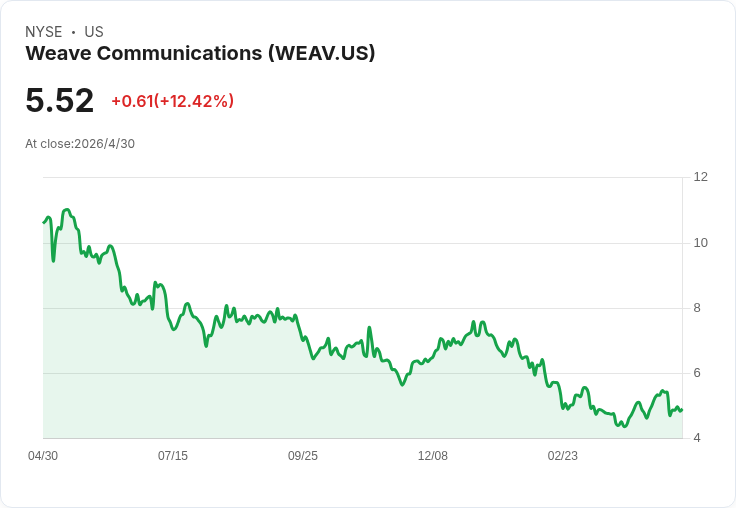The width and height of the screenshot is (736, 508).
Task: Click the chart's lowest trough near April
Action: (624, 426)
